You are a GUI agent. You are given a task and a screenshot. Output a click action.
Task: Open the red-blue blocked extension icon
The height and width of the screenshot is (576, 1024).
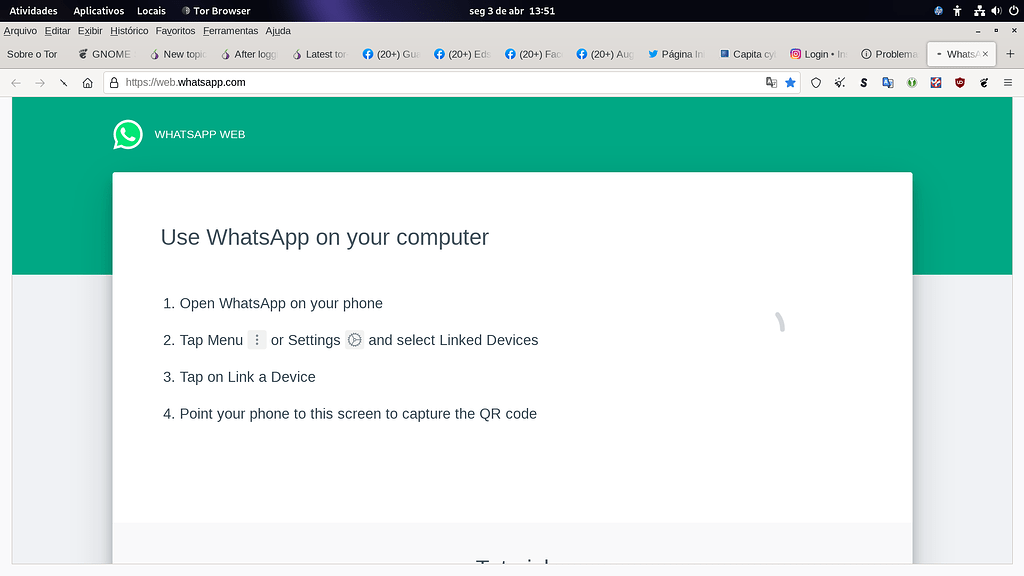936,83
